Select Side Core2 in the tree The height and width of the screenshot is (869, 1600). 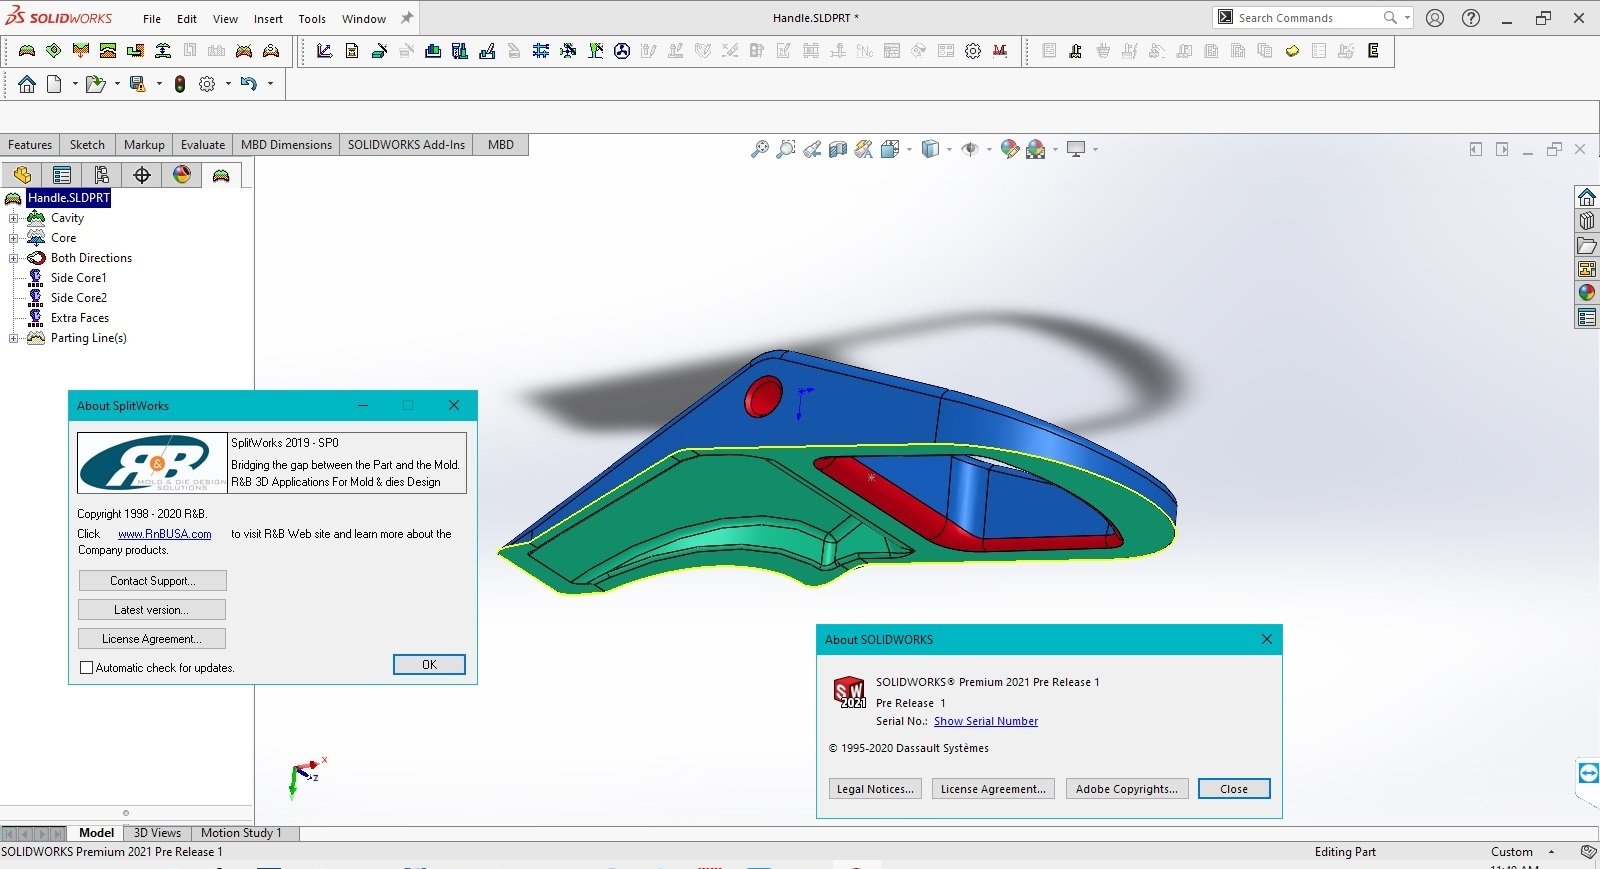(78, 298)
